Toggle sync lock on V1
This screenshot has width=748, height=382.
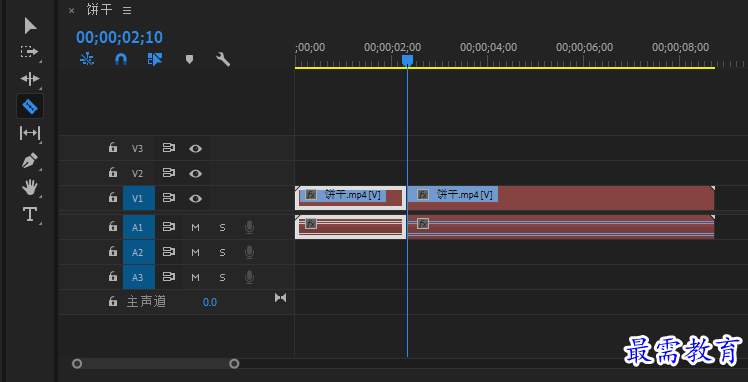168,198
